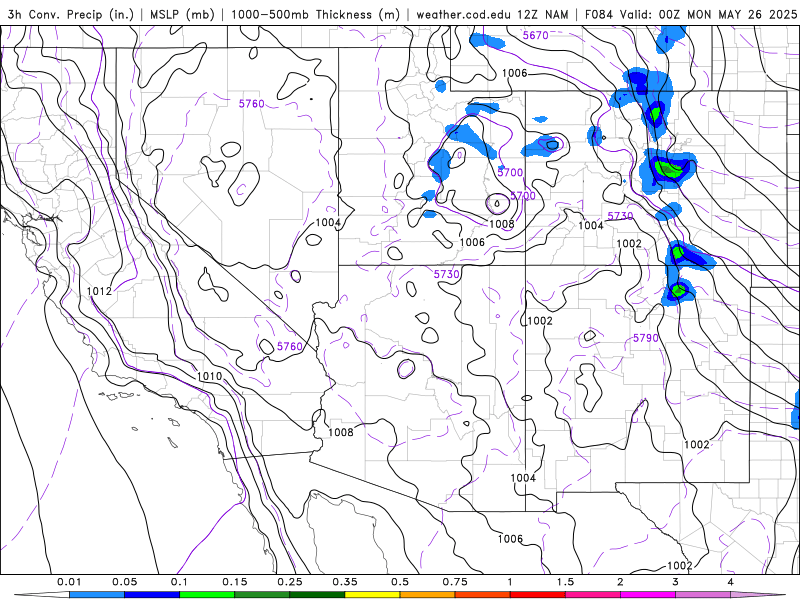Click the 'weather.cod.edu' source text
The height and width of the screenshot is (600, 800).
[463, 14]
